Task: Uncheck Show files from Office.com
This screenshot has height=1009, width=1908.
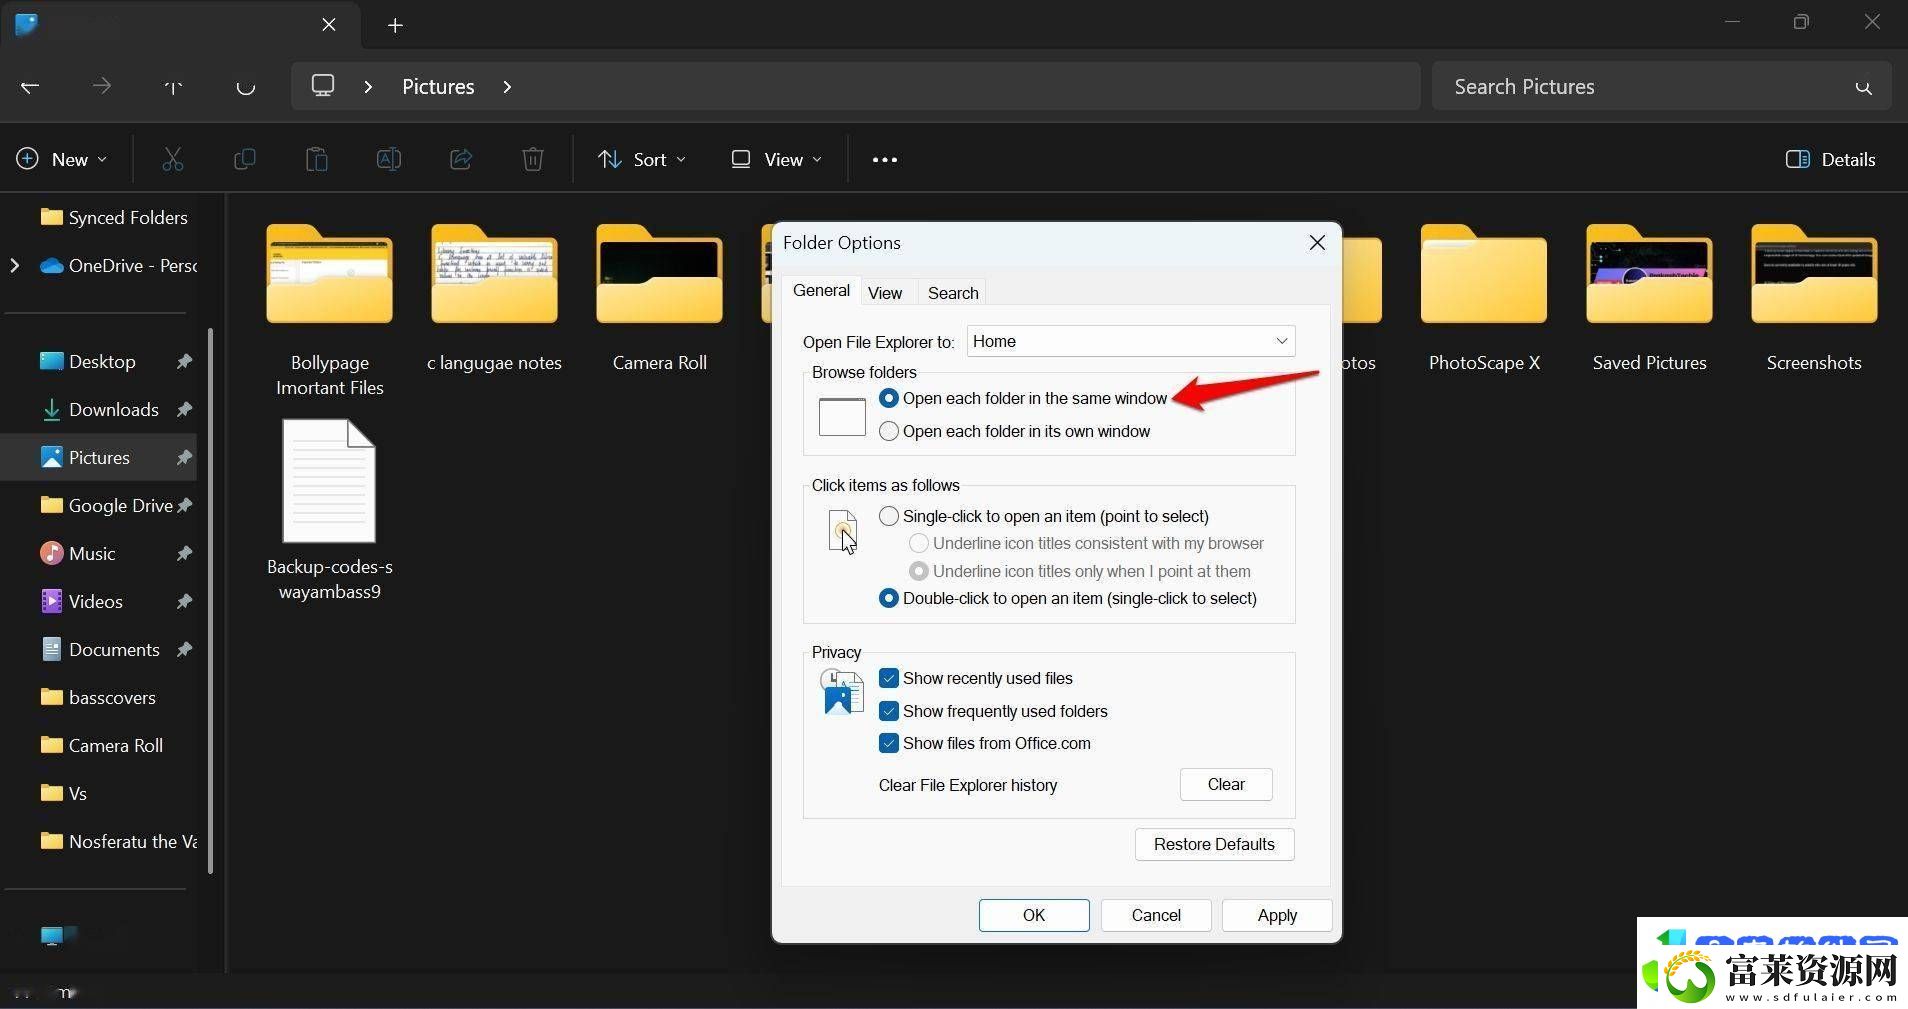Action: (x=984, y=743)
